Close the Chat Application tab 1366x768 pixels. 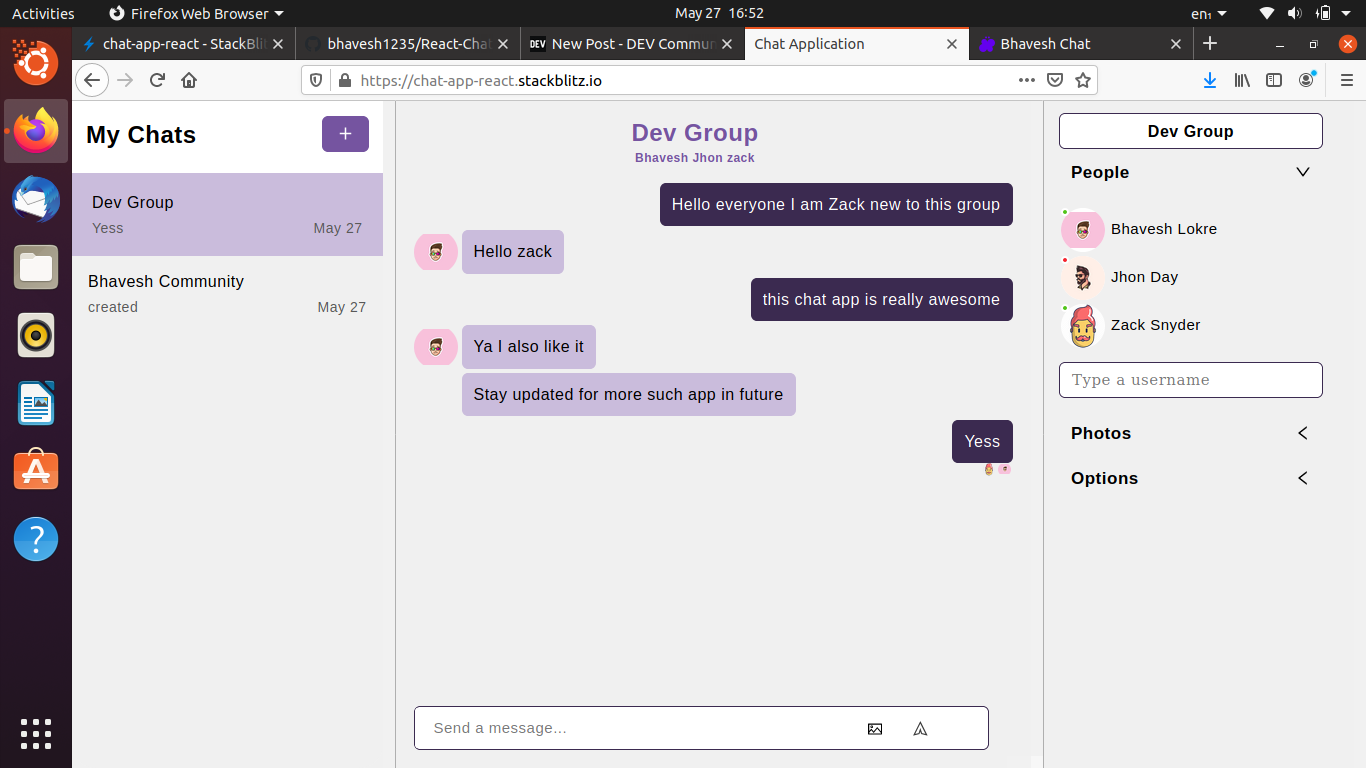(x=952, y=44)
